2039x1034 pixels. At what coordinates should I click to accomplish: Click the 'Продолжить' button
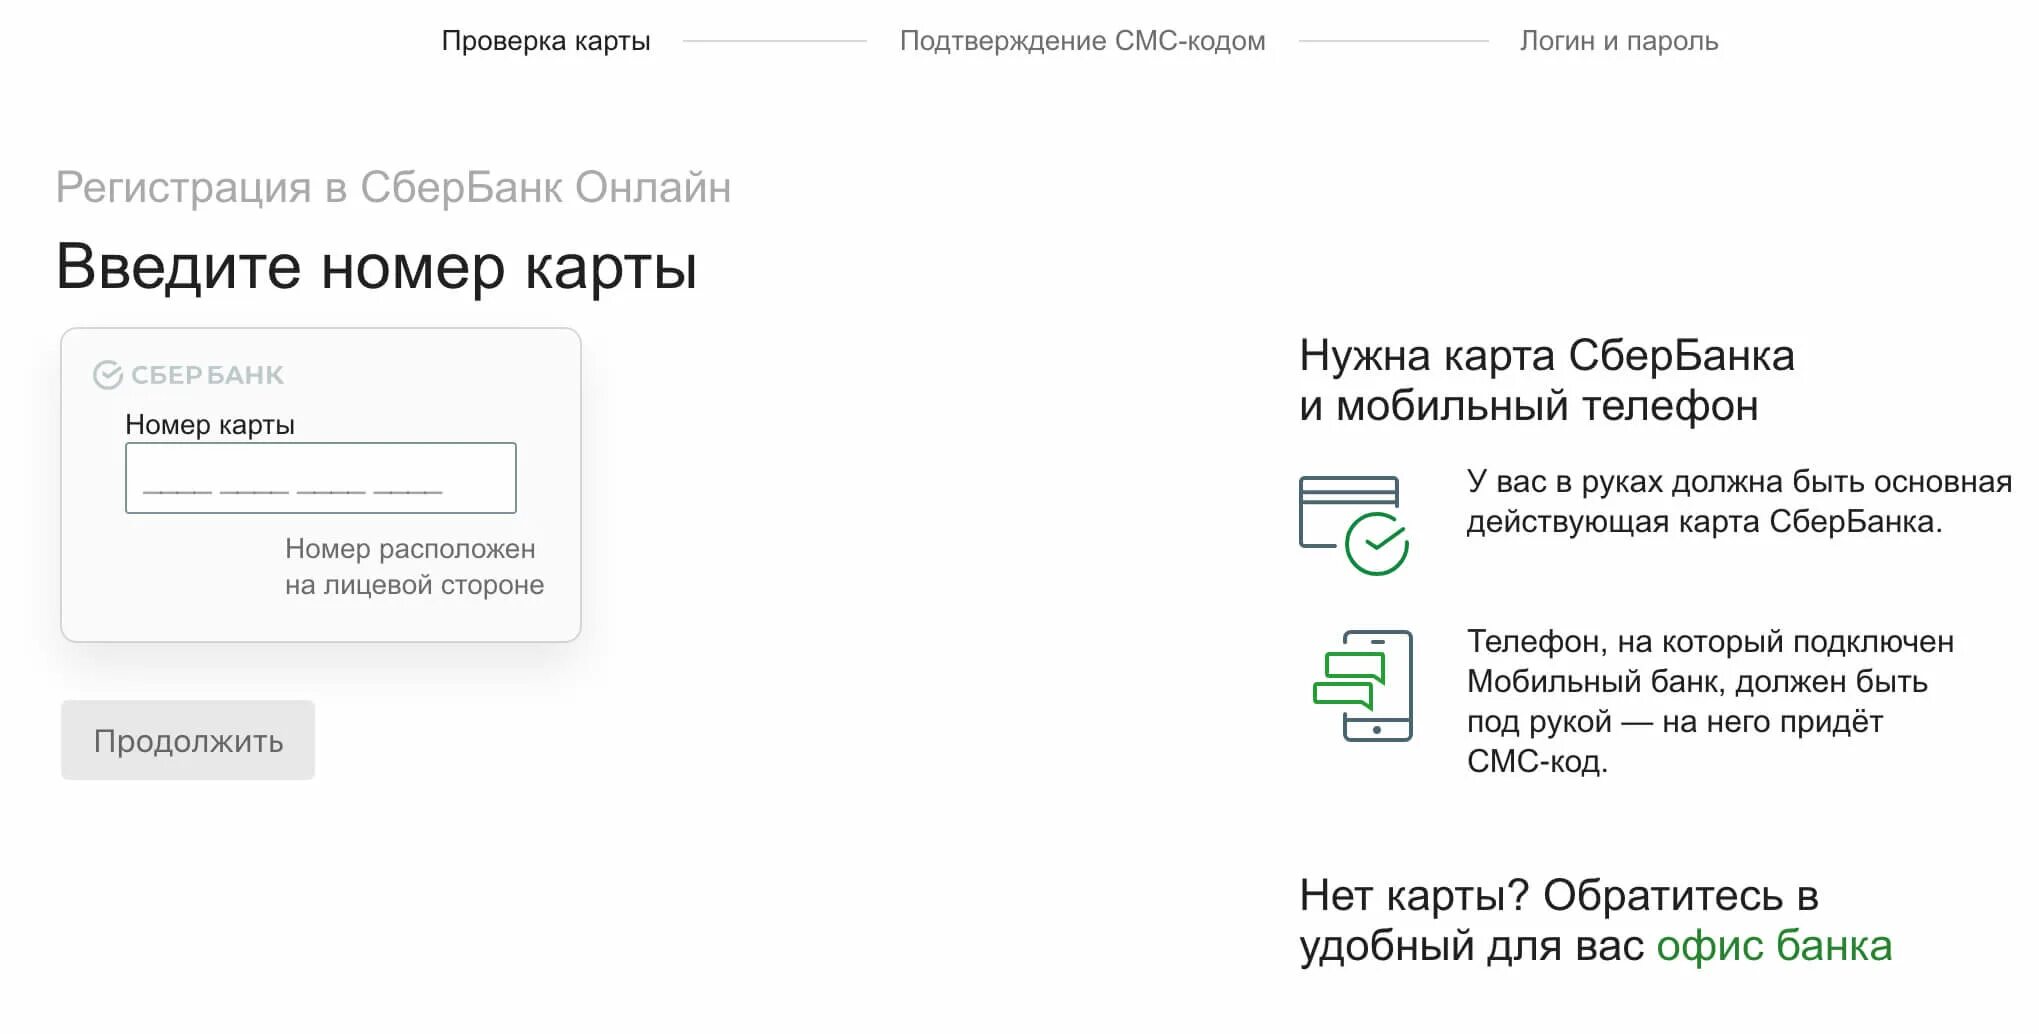[x=188, y=740]
